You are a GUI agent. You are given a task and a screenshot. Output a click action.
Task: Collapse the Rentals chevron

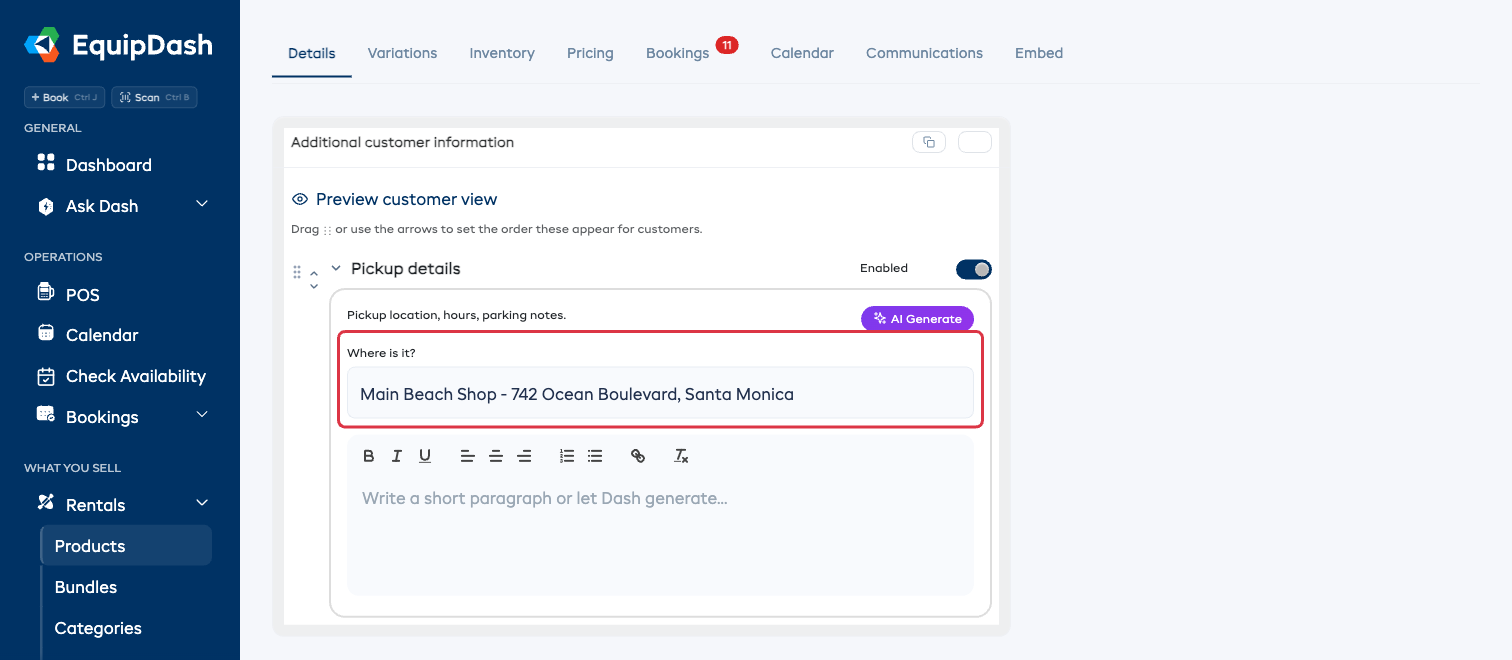201,503
